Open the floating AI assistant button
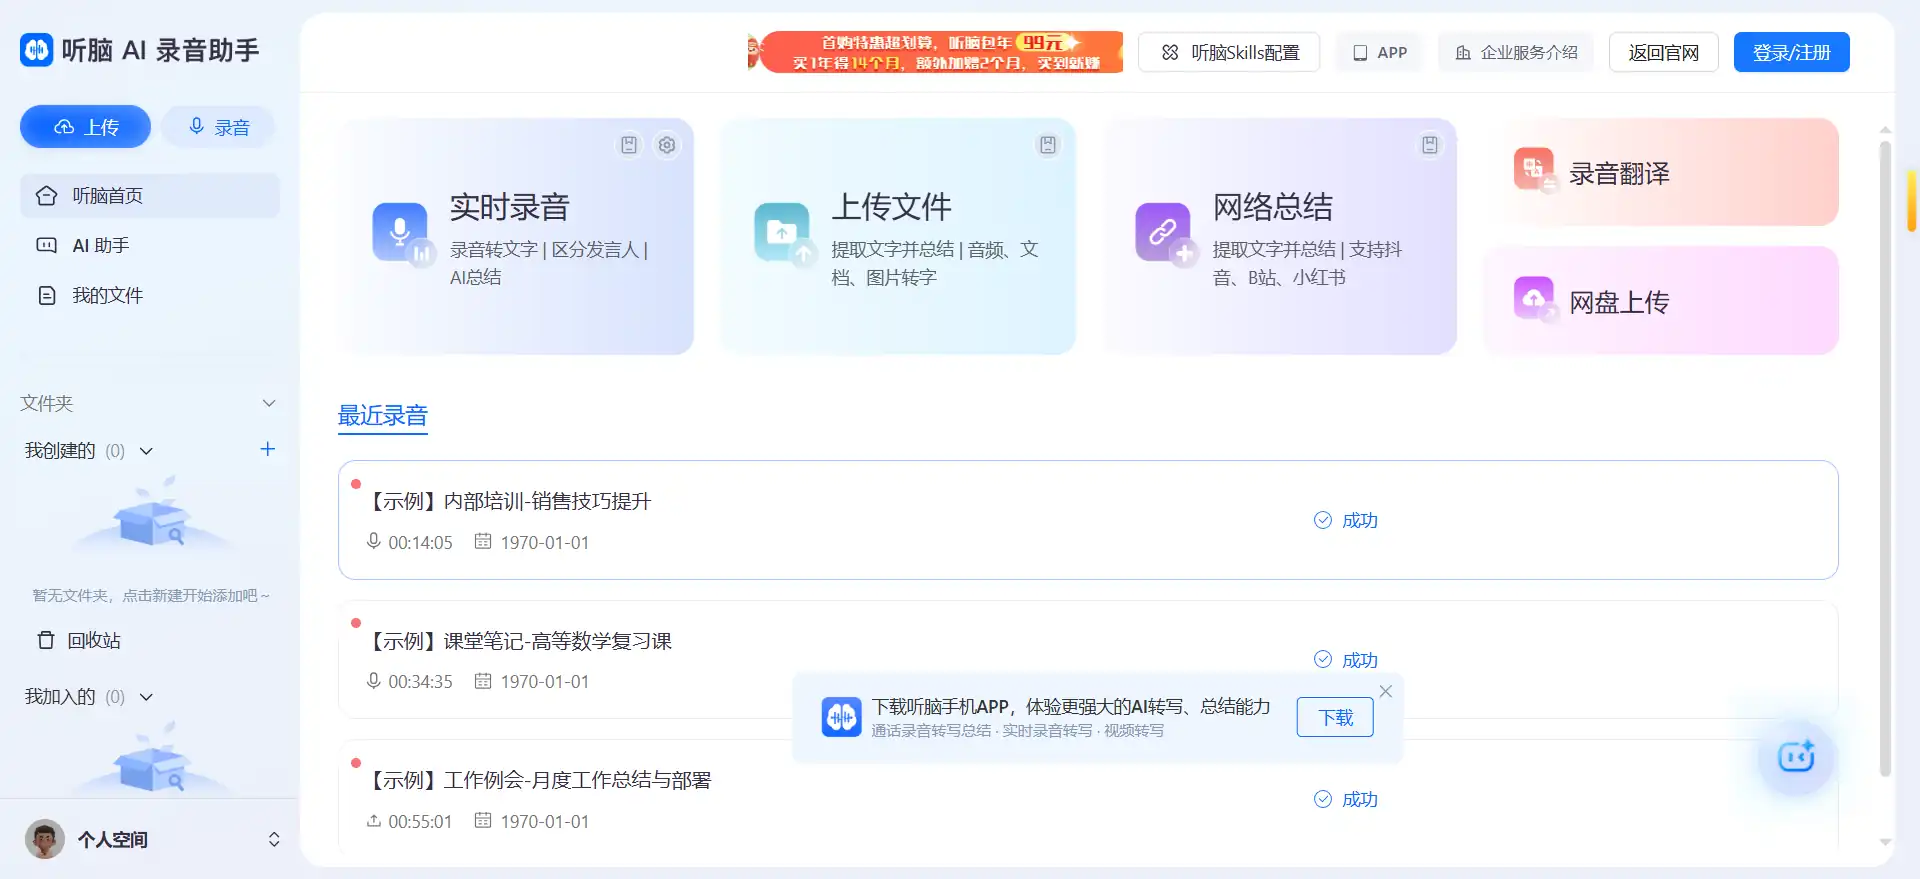Screen dimensions: 1920x879 coord(1797,757)
